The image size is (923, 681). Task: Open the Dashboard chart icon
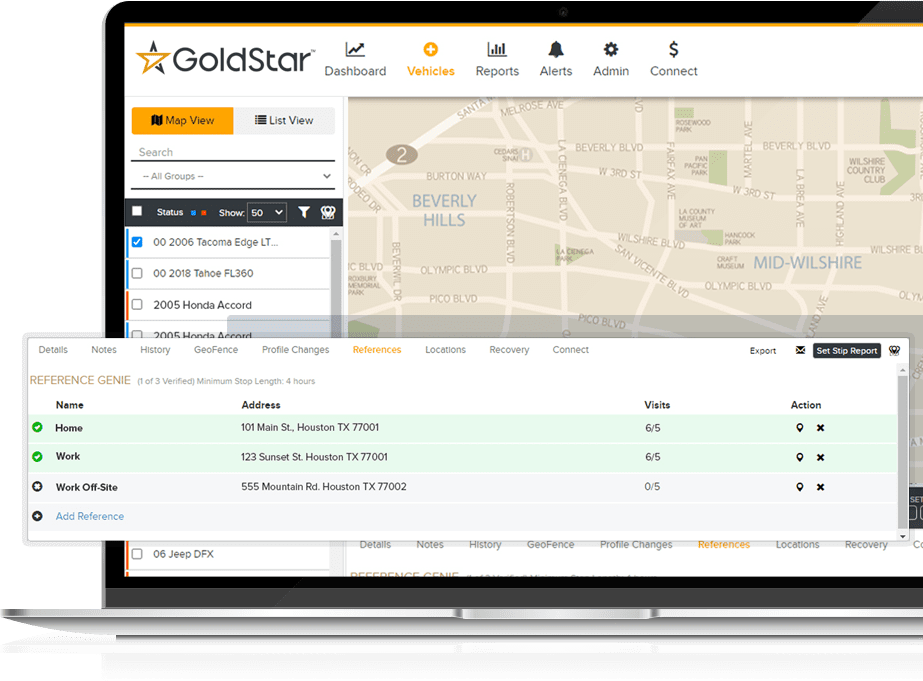coord(355,50)
